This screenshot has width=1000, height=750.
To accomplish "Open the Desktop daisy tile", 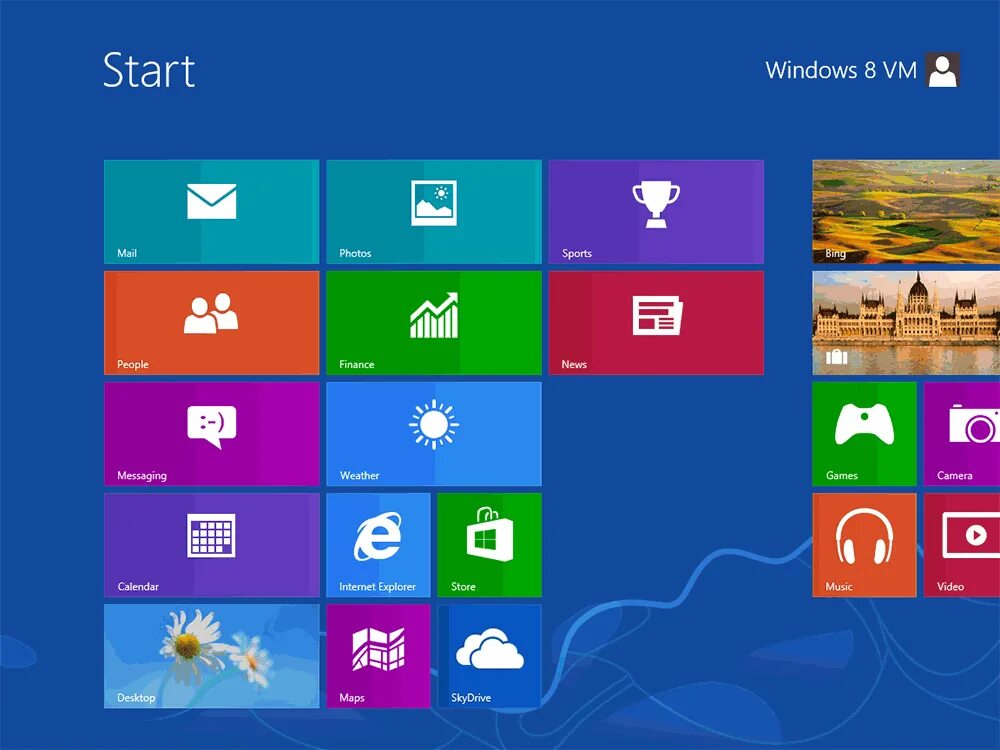I will click(211, 656).
